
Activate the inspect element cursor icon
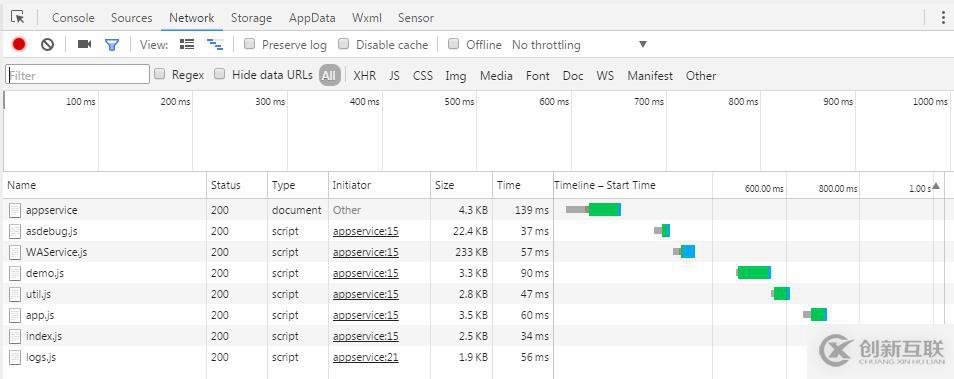pyautogui.click(x=18, y=17)
